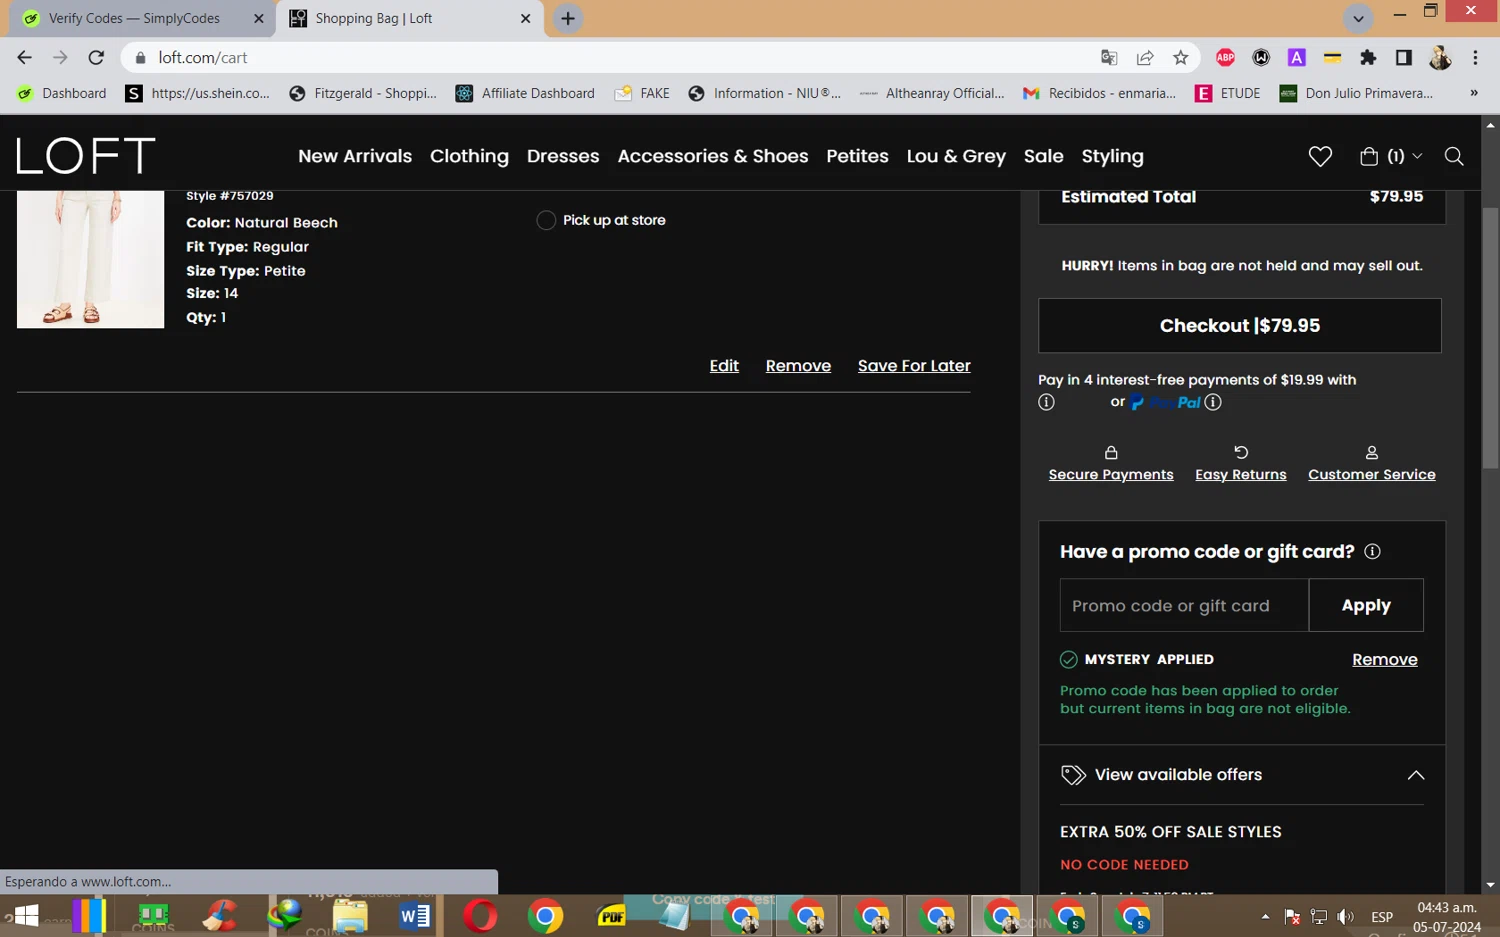Open the Dresses menu
1500x937 pixels.
(563, 156)
